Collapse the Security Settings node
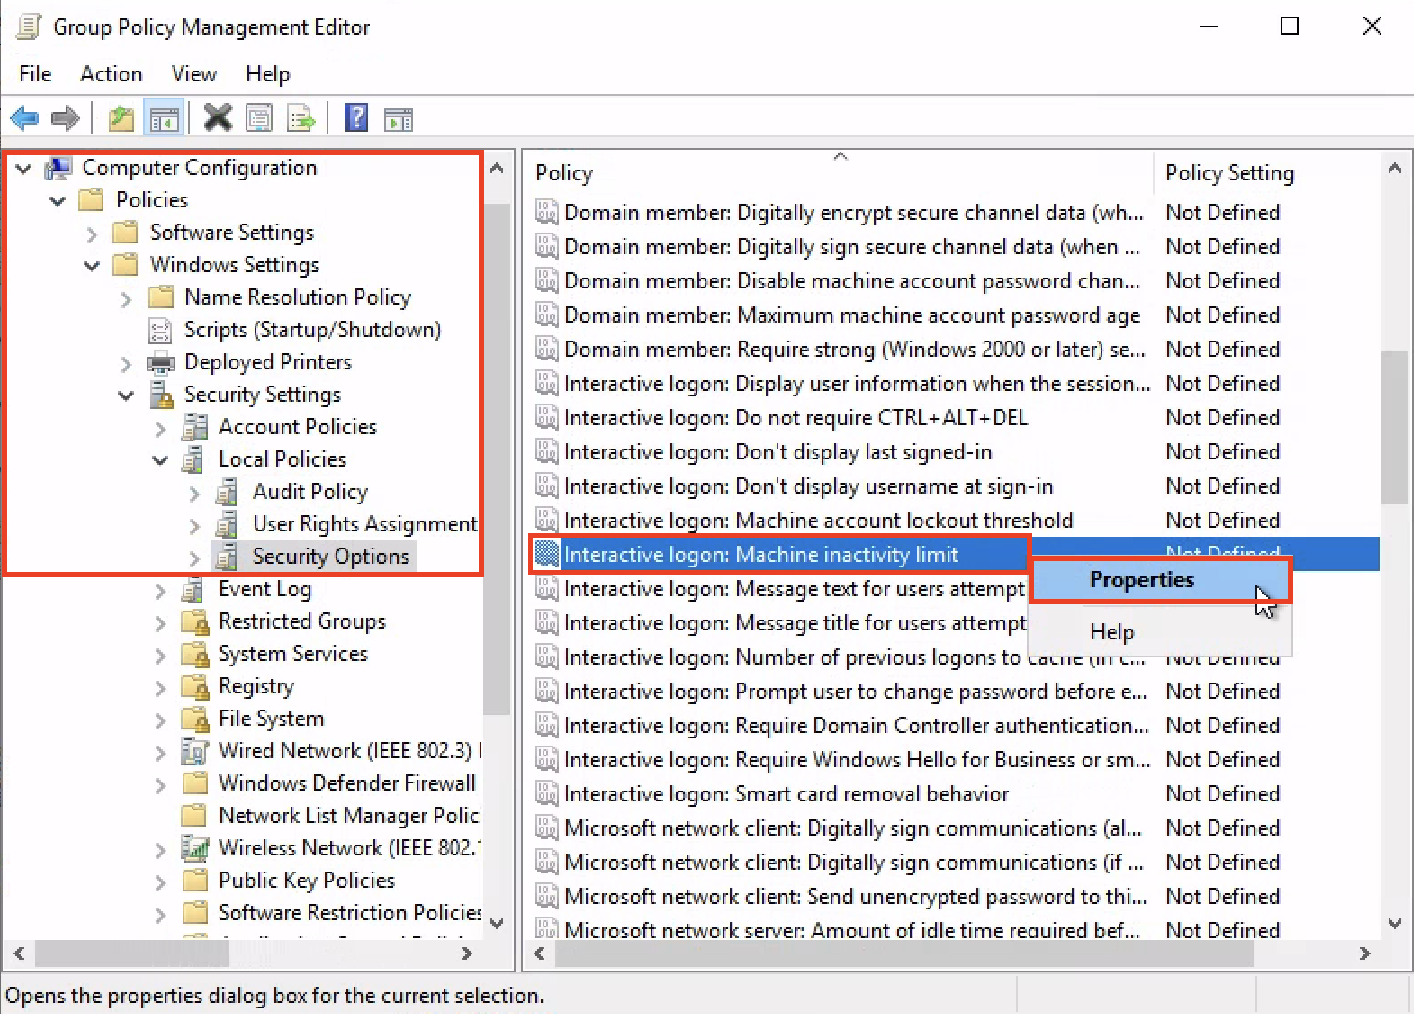This screenshot has width=1414, height=1014. (126, 395)
